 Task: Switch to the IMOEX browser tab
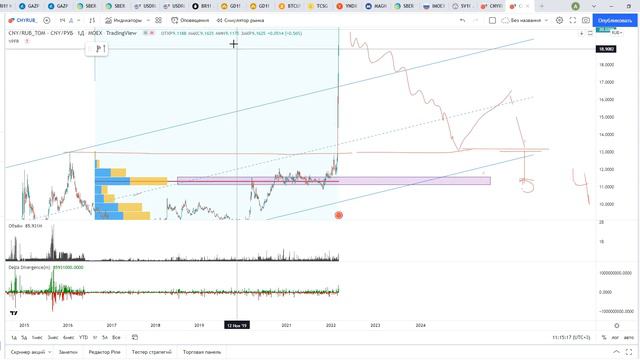434,6
